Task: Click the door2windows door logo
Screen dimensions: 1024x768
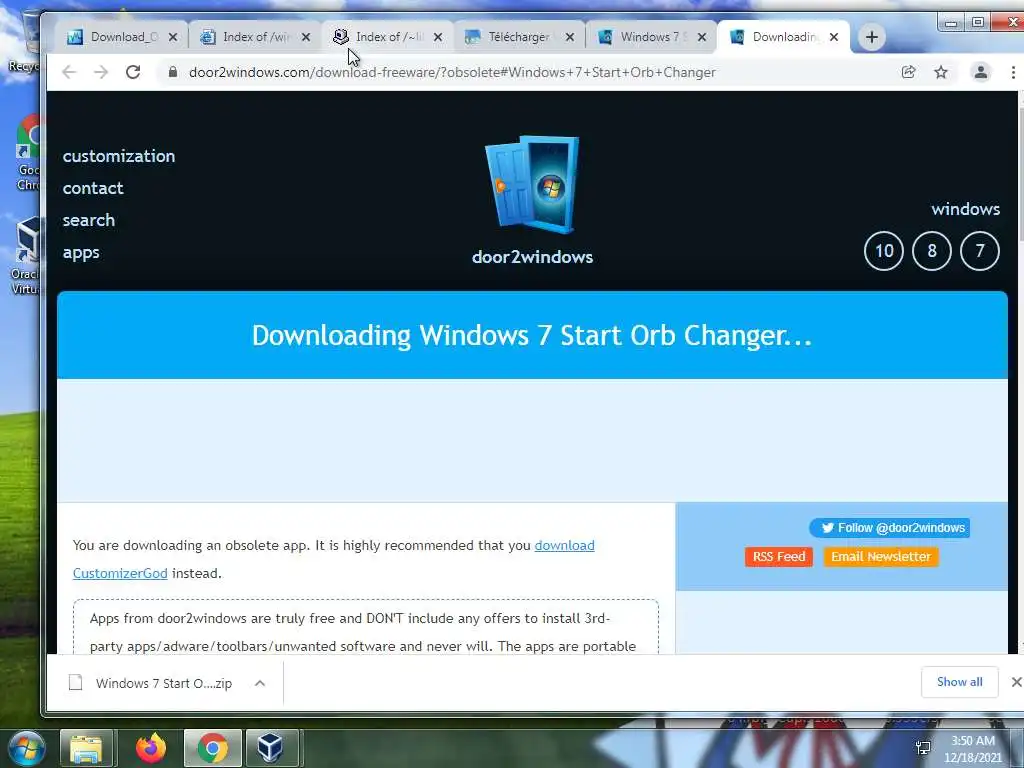Action: pos(532,185)
